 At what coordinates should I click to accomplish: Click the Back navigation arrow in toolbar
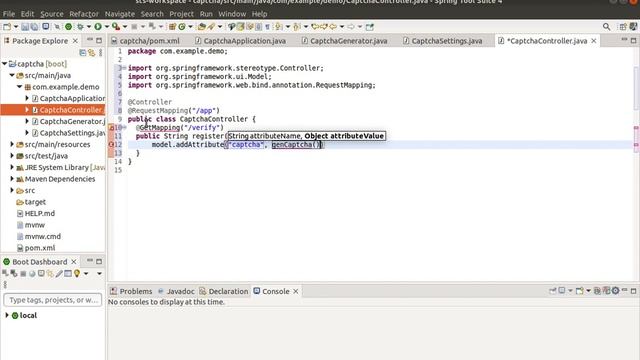click(x=333, y=27)
